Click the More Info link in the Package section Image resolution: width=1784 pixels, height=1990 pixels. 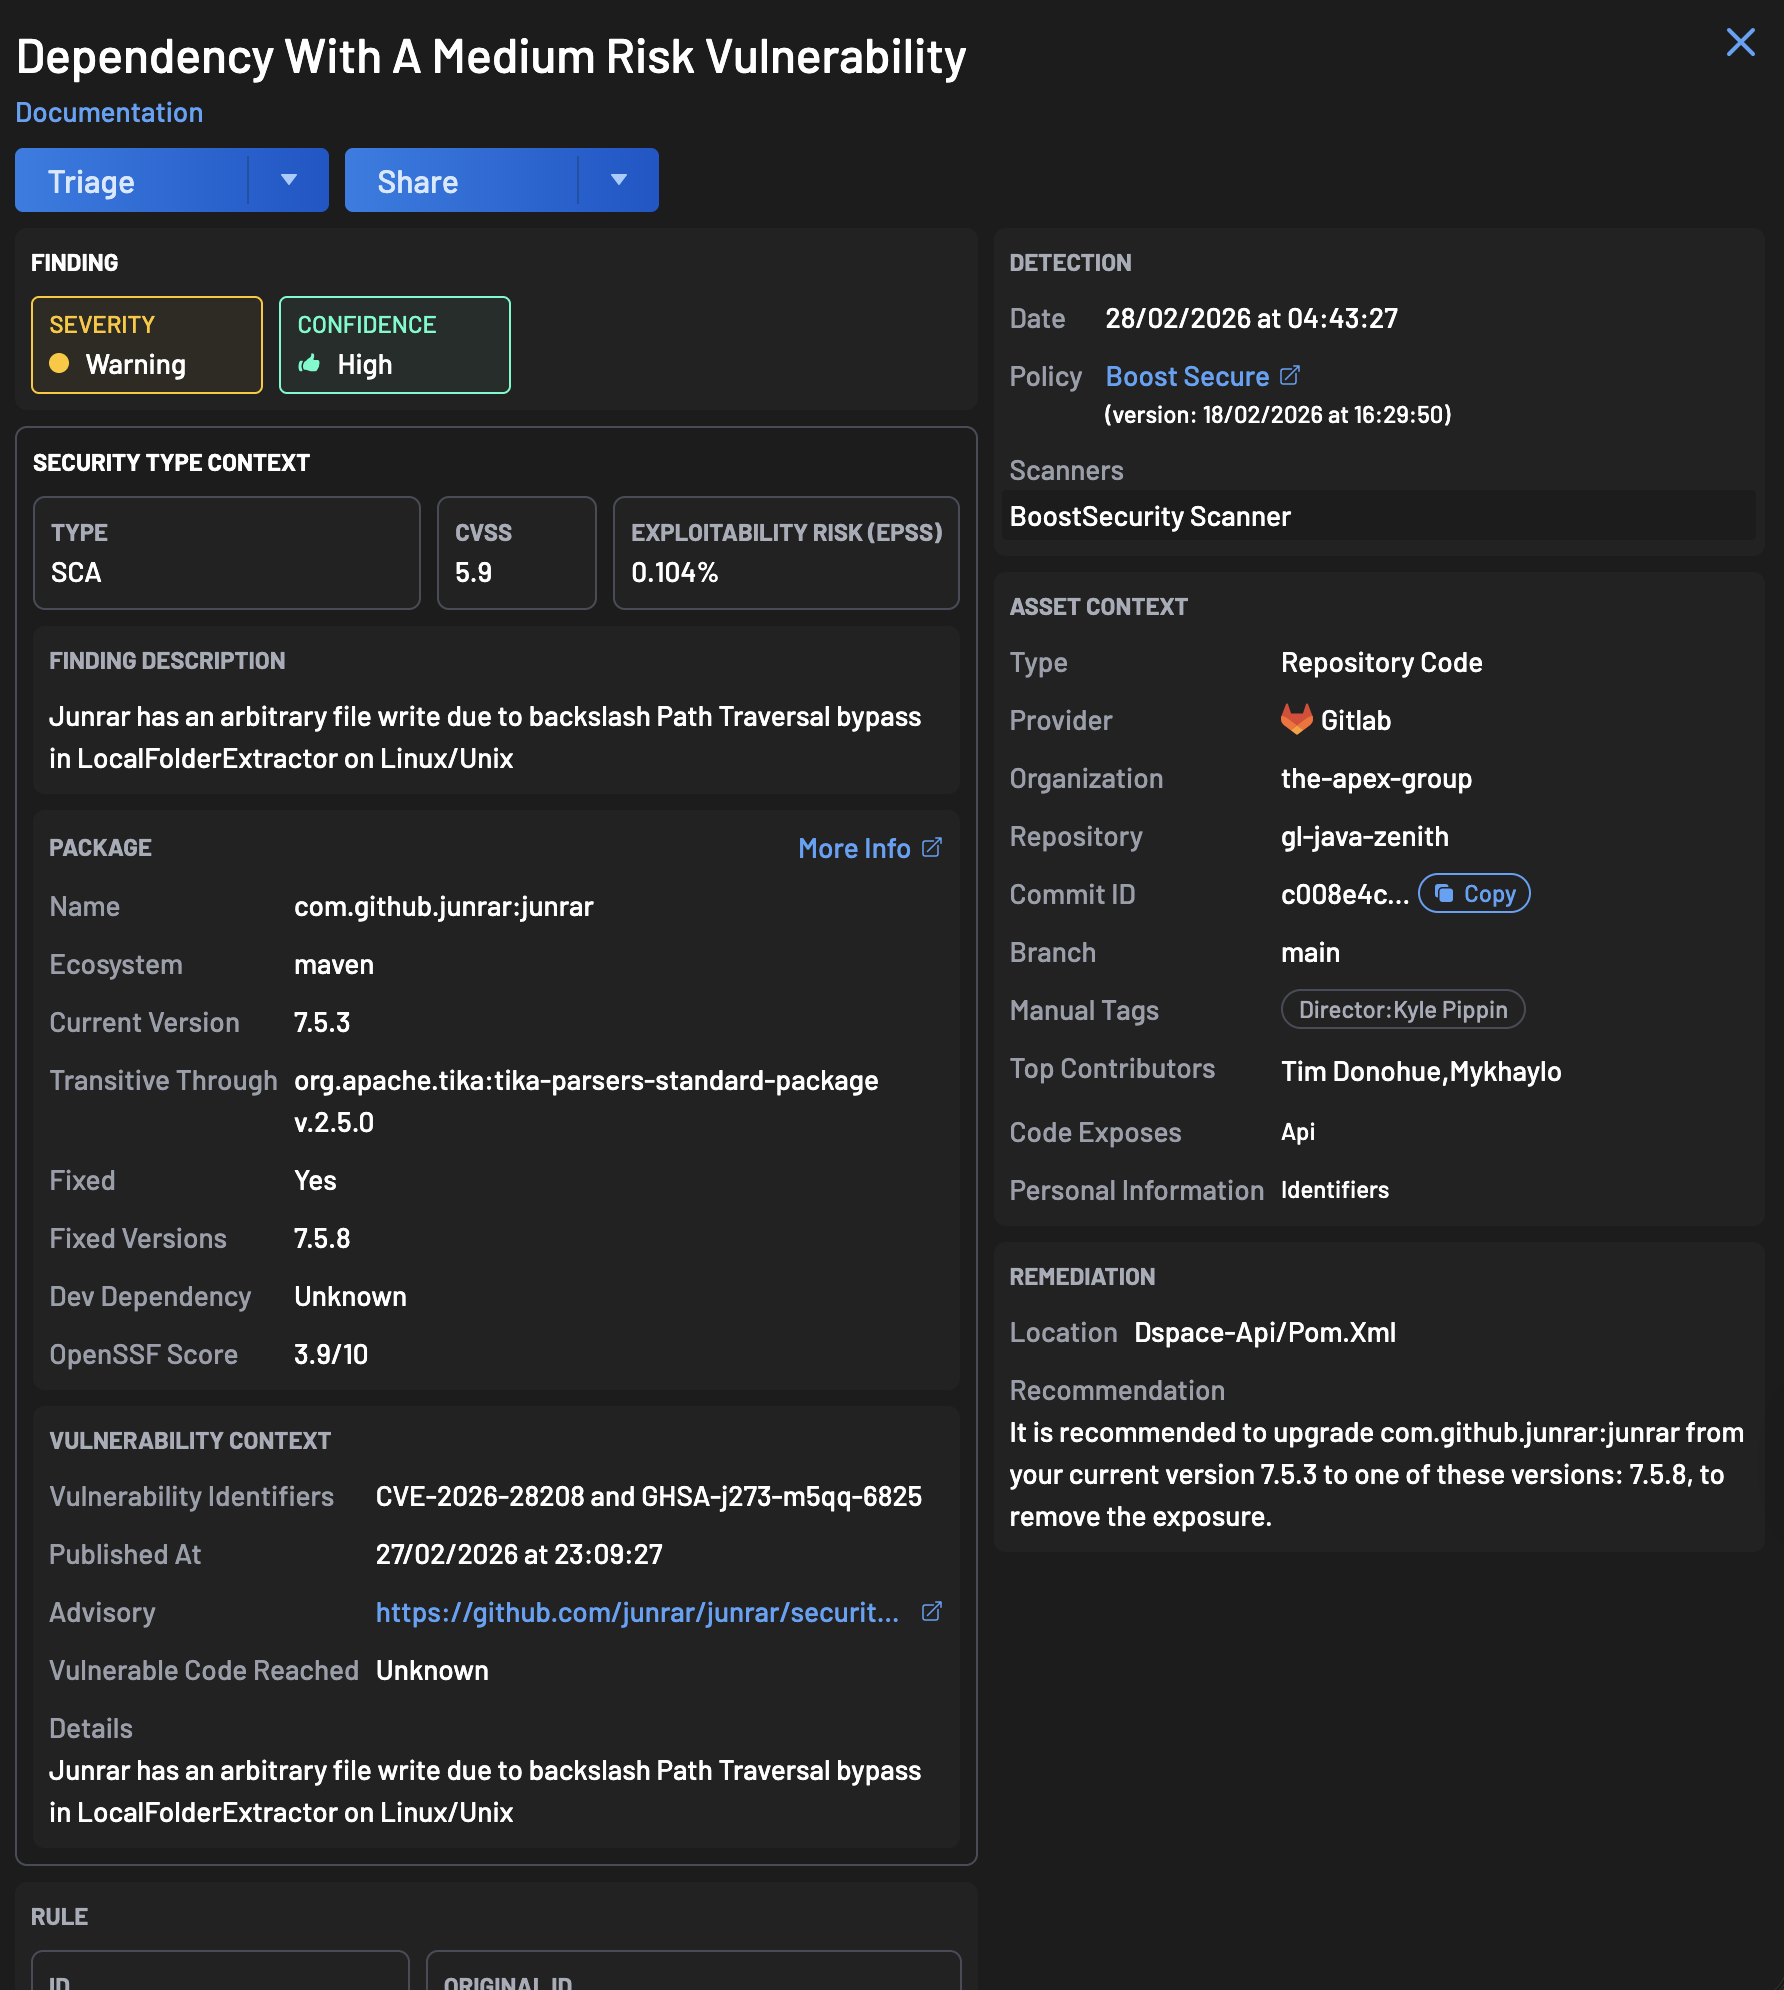point(854,847)
